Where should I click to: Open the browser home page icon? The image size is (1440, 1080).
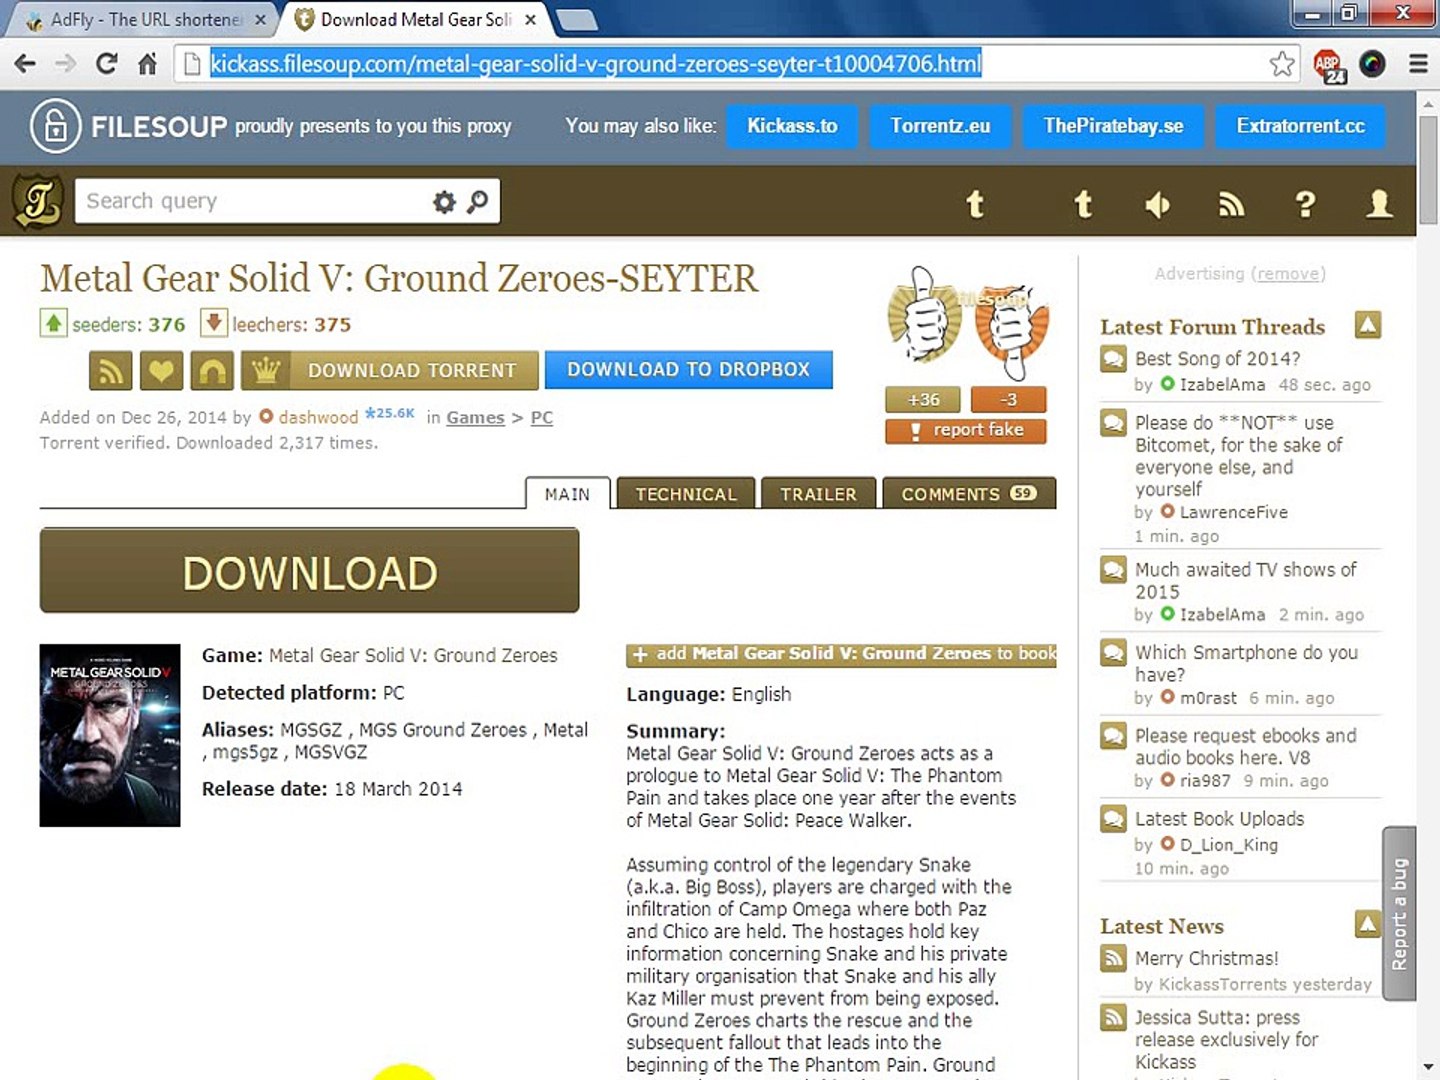[x=147, y=64]
